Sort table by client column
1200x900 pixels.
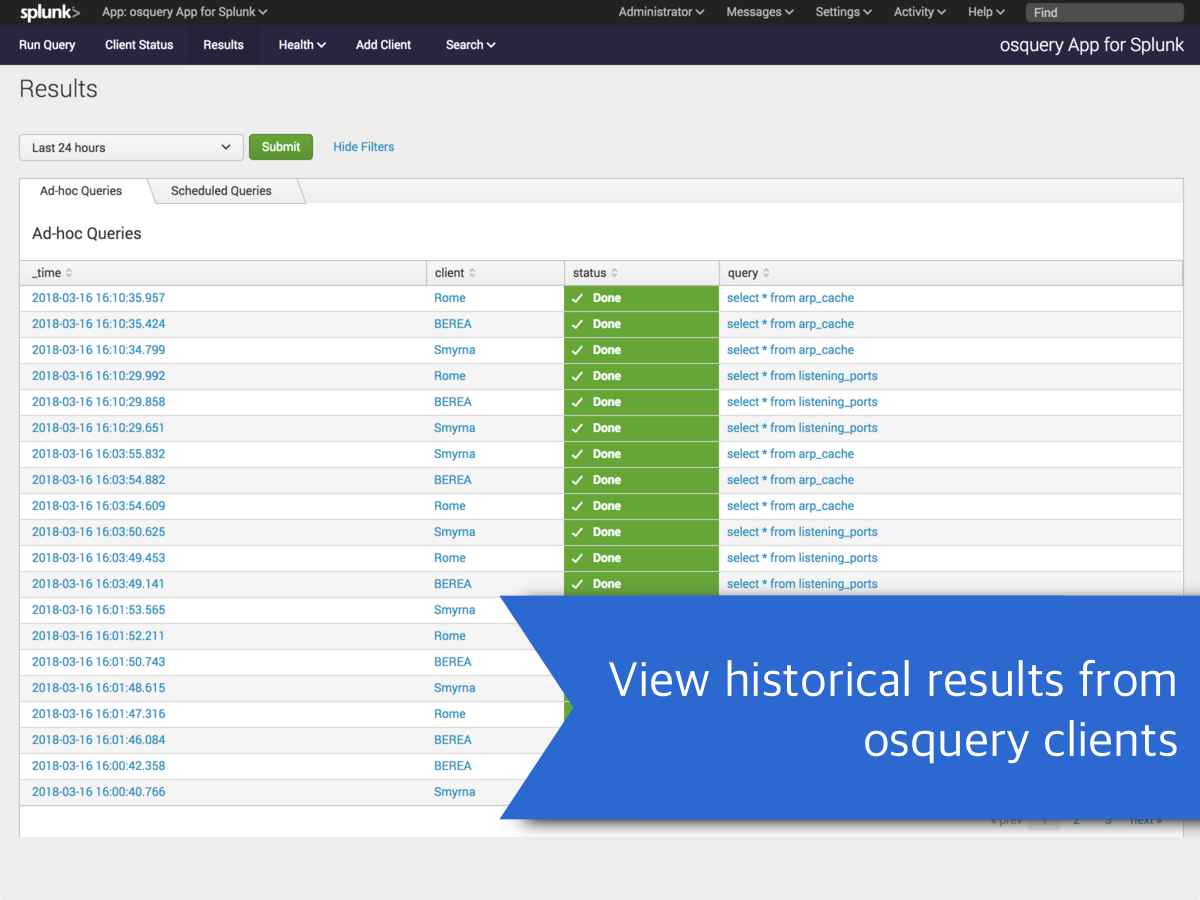[x=455, y=273]
